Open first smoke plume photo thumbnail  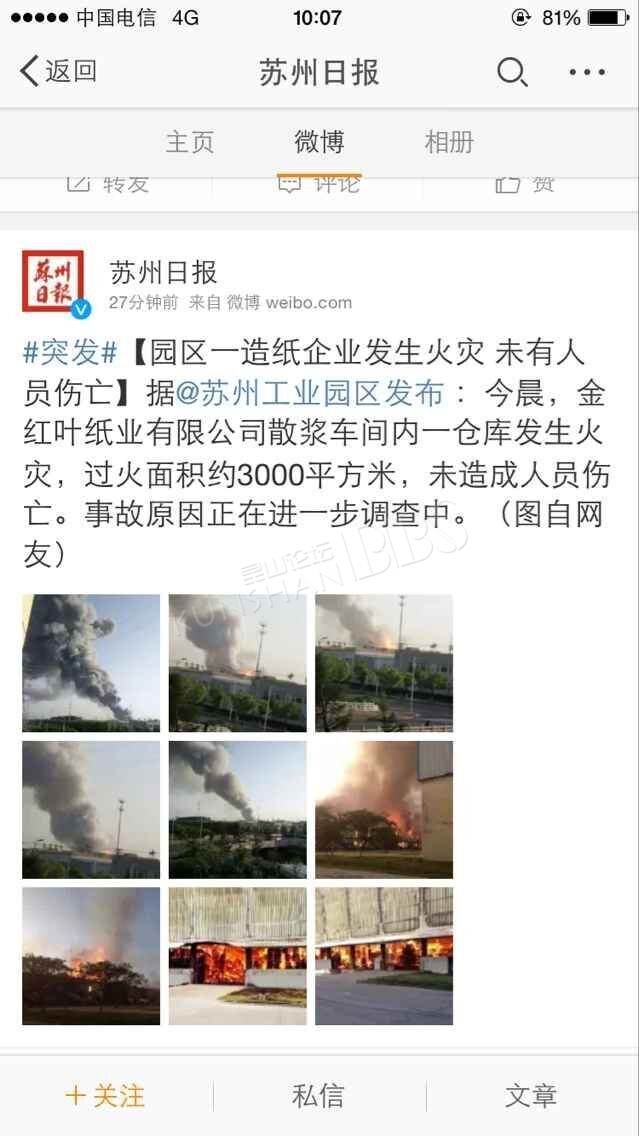pyautogui.click(x=91, y=663)
